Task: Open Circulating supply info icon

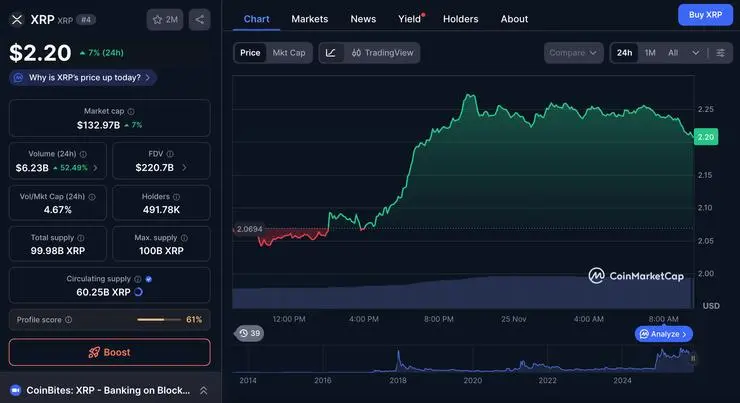Action: coord(137,279)
